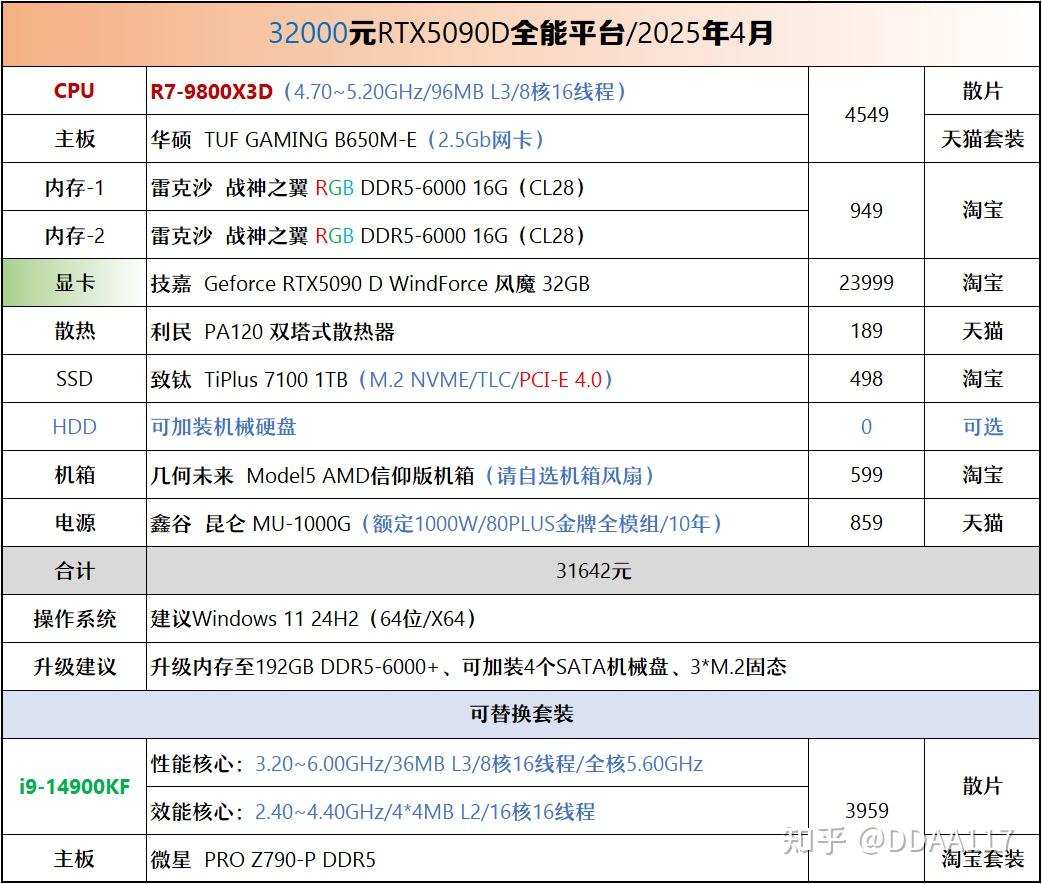
Task: Click the 机箱 row label
Action: (74, 475)
